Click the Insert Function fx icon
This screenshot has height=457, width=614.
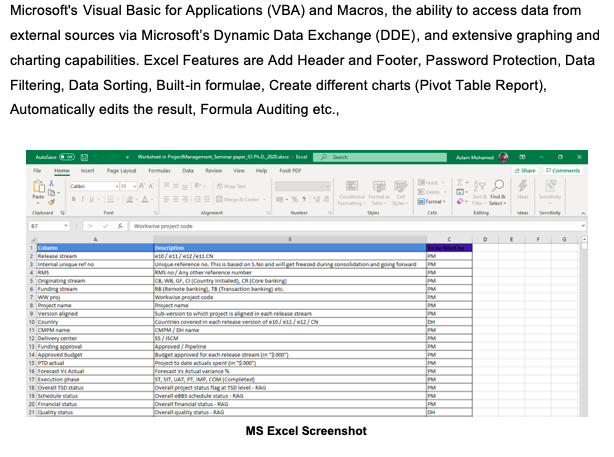tap(120, 226)
